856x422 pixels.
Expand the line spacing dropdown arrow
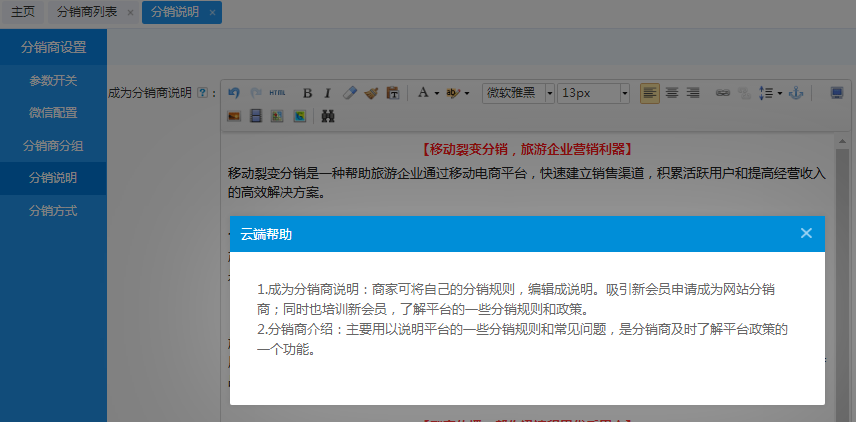pyautogui.click(x=779, y=93)
